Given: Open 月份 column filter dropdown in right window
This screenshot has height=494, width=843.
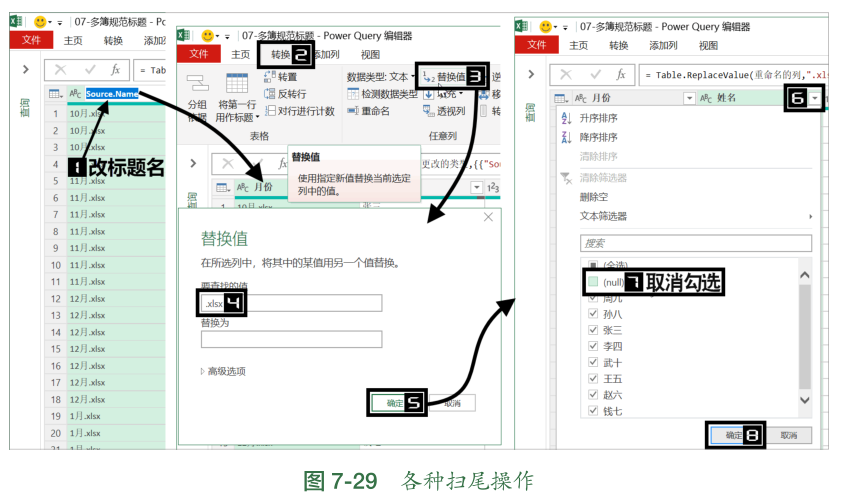Looking at the screenshot, I should pos(689,98).
